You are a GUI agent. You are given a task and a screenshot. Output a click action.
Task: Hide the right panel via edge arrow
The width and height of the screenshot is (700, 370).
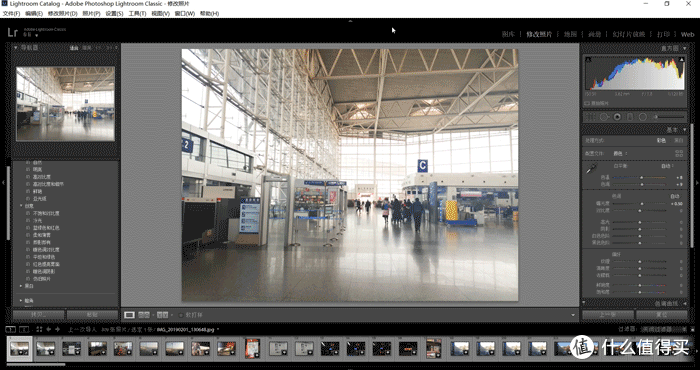tap(697, 182)
